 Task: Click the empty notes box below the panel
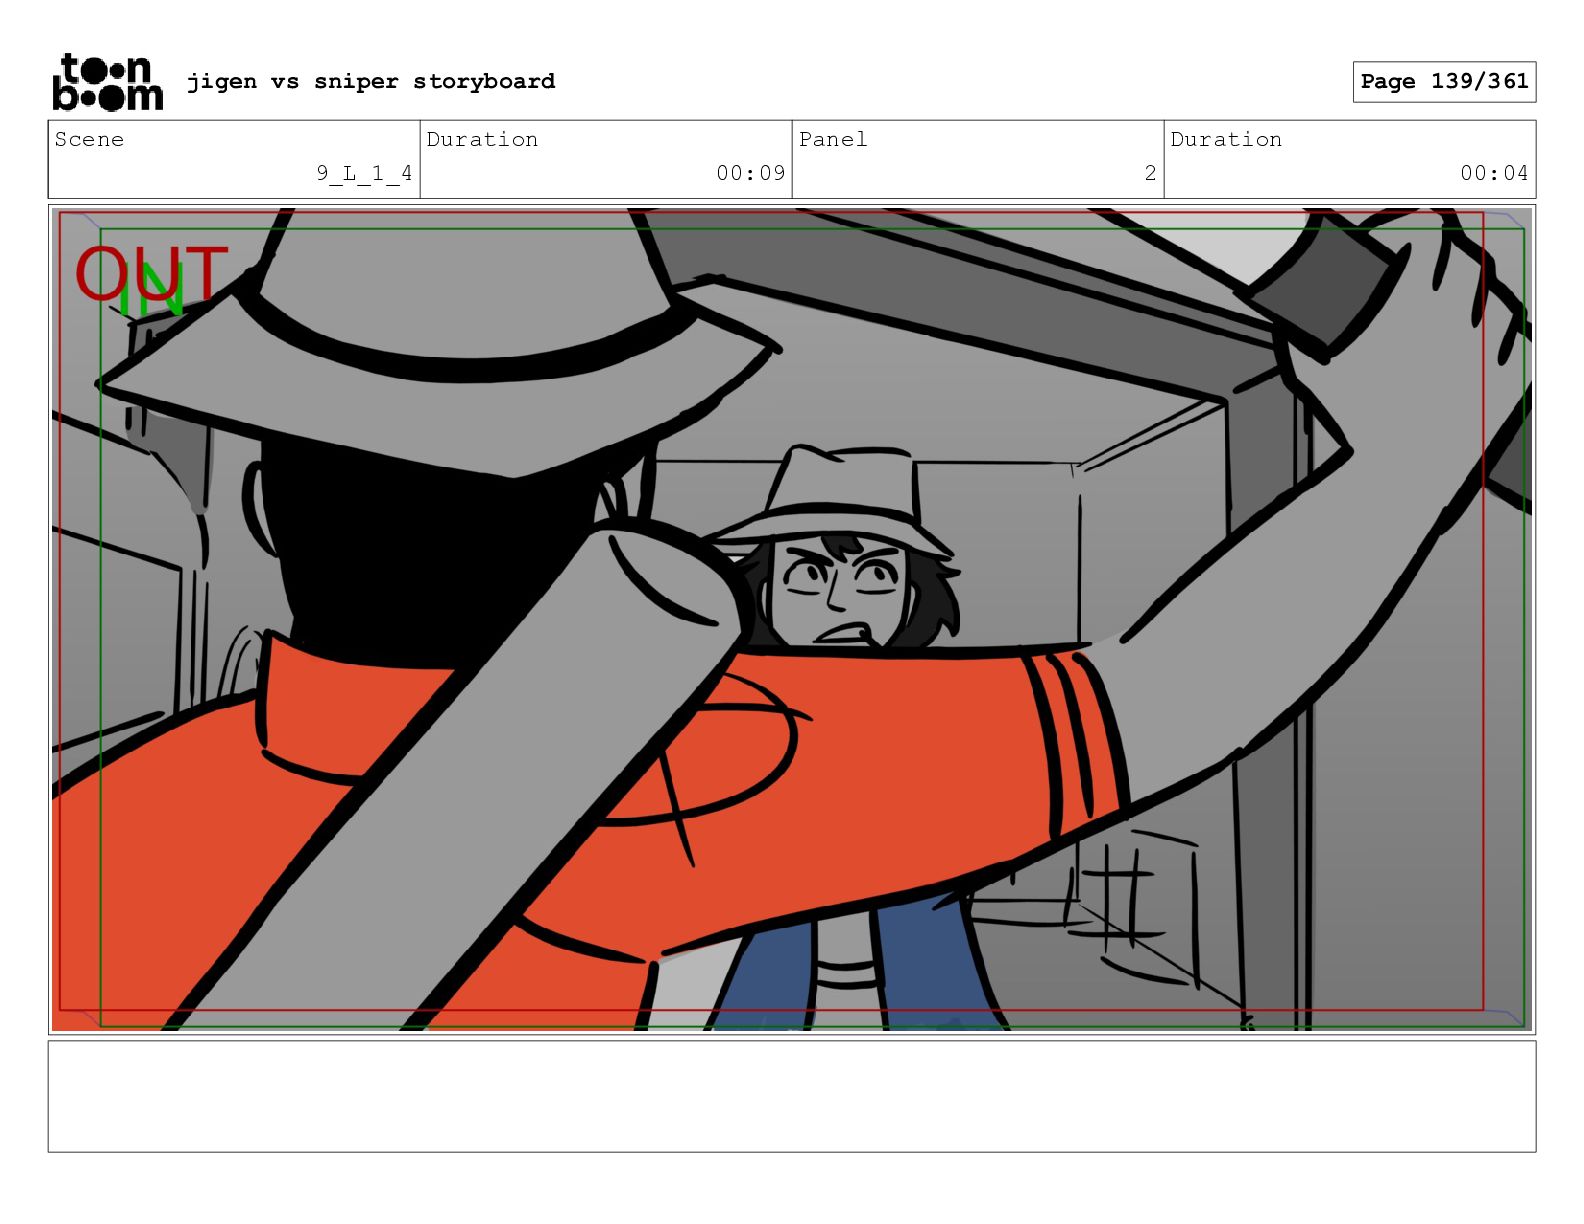792,1096
